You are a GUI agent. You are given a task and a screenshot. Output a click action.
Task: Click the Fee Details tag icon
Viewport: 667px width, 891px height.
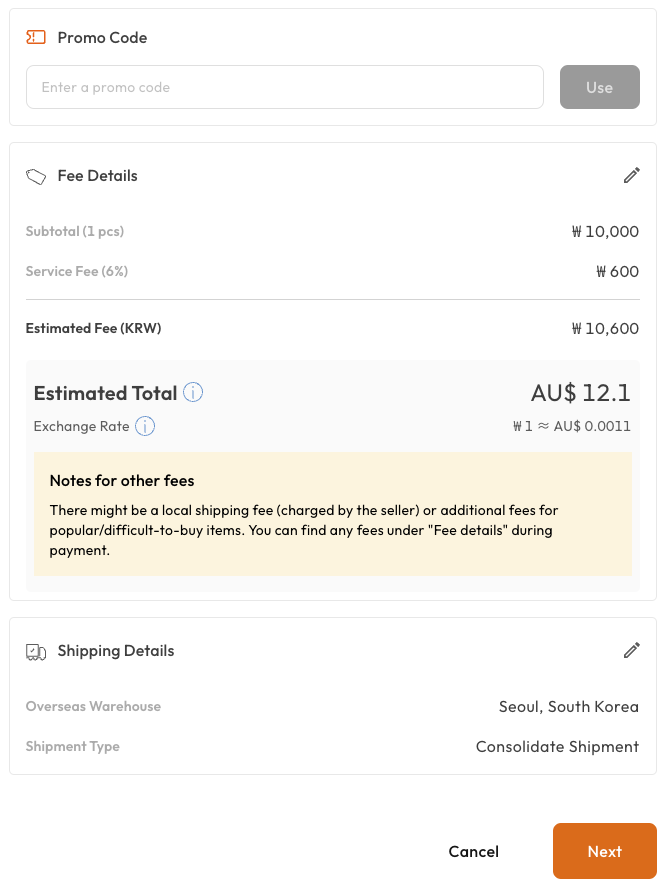tap(36, 176)
